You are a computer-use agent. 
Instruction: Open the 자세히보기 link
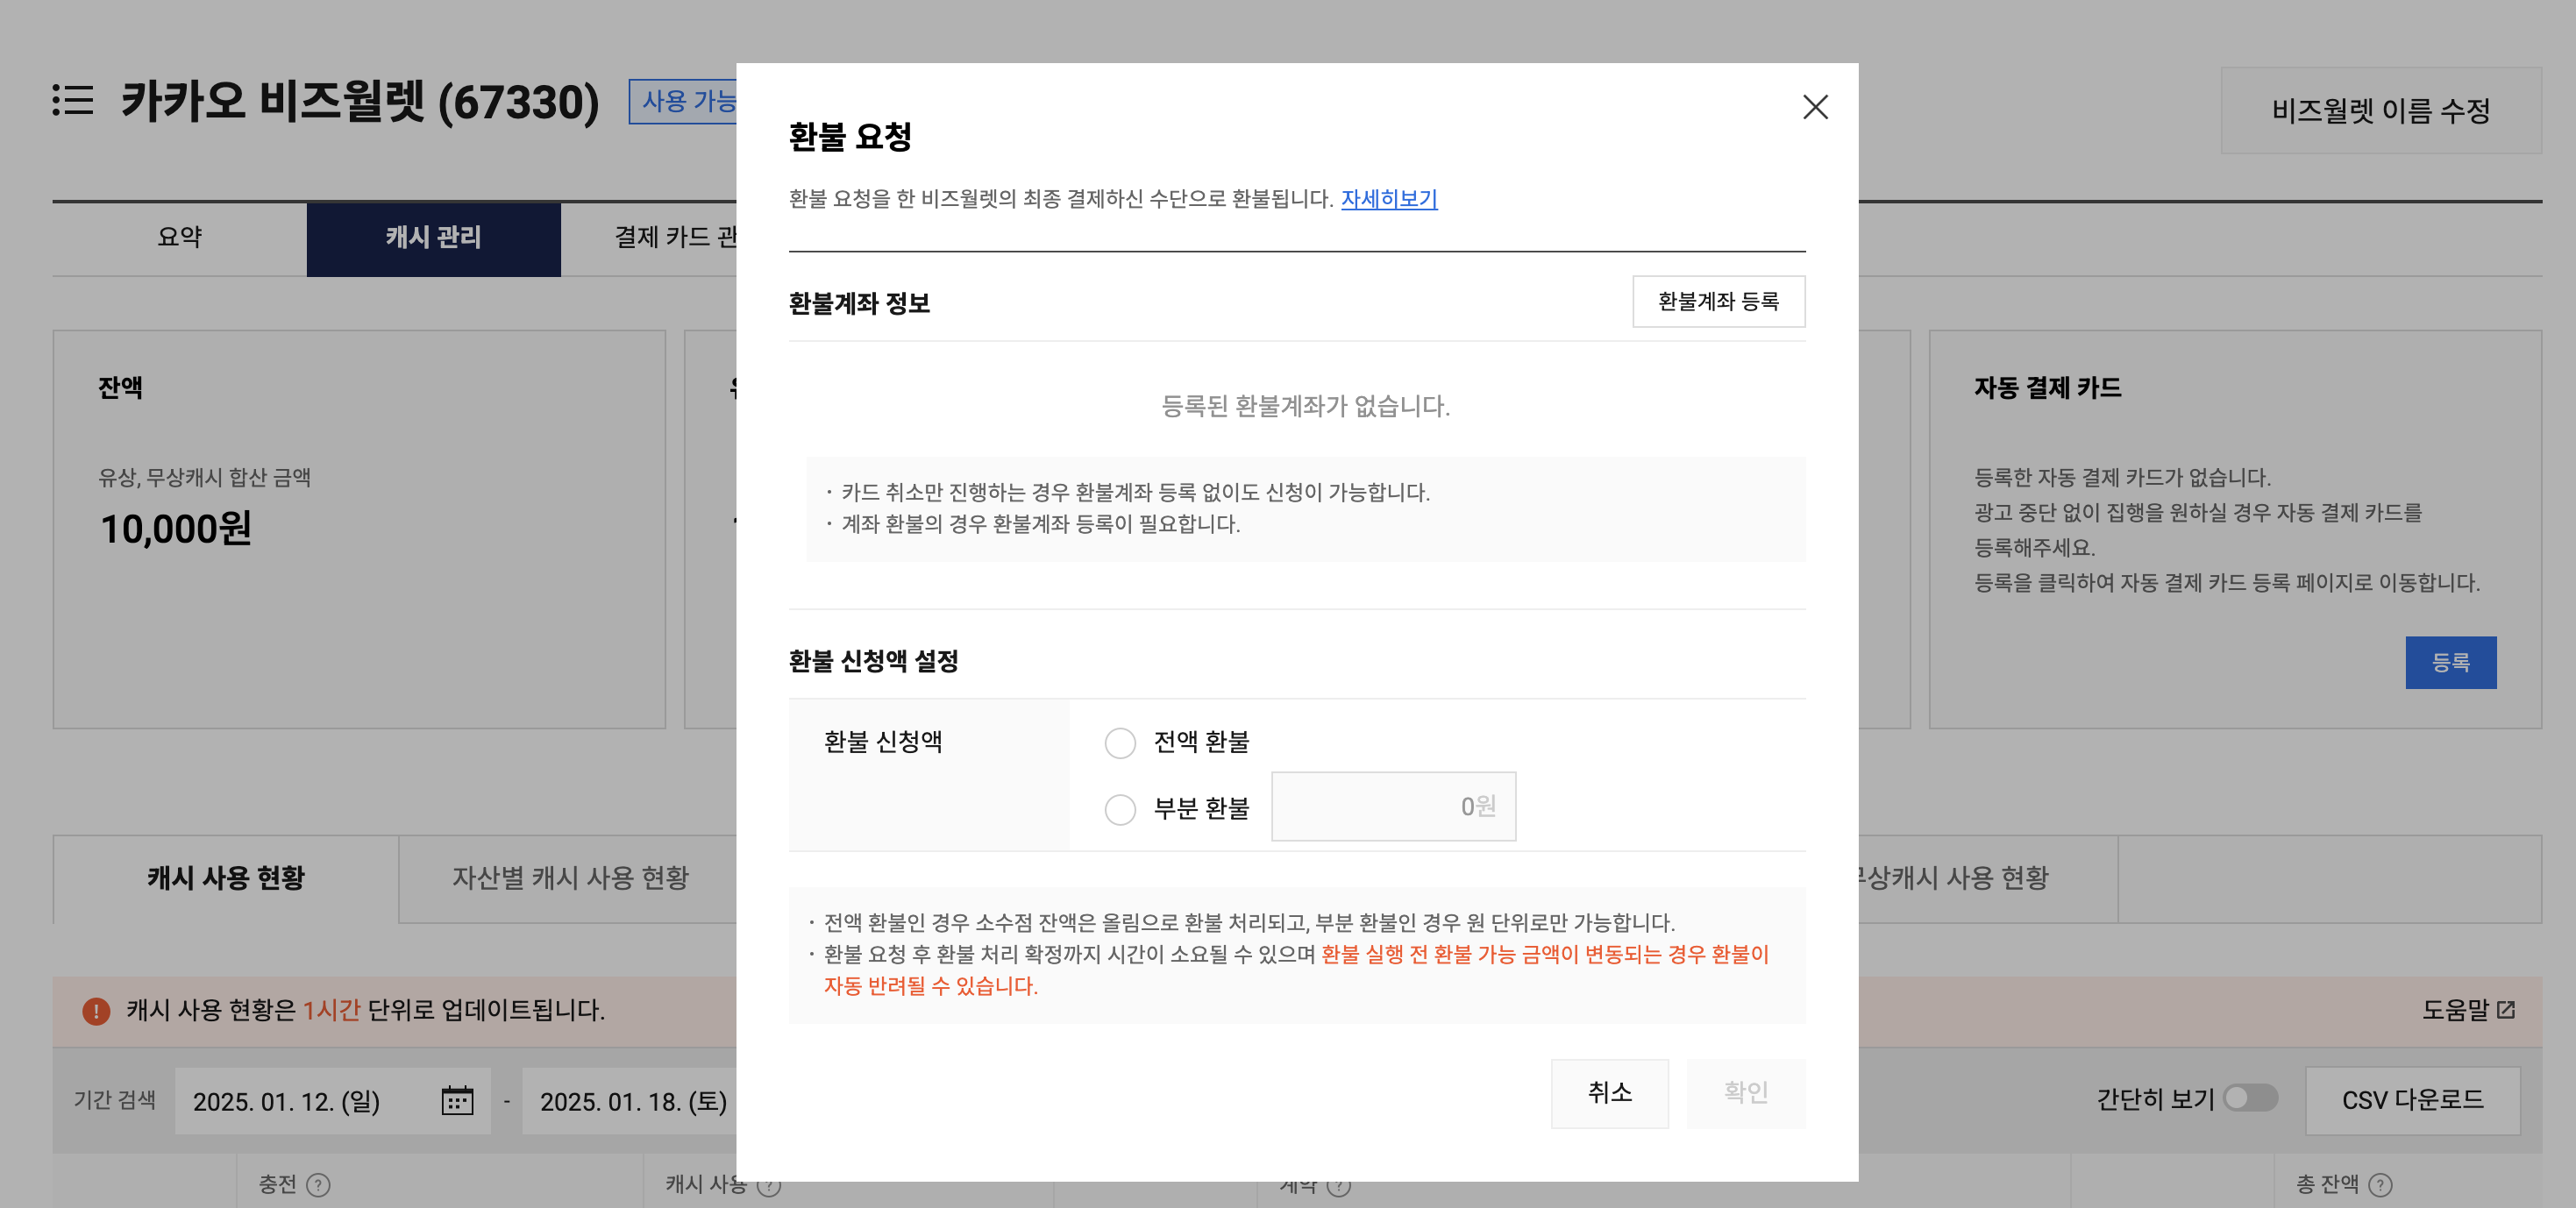coord(1388,199)
